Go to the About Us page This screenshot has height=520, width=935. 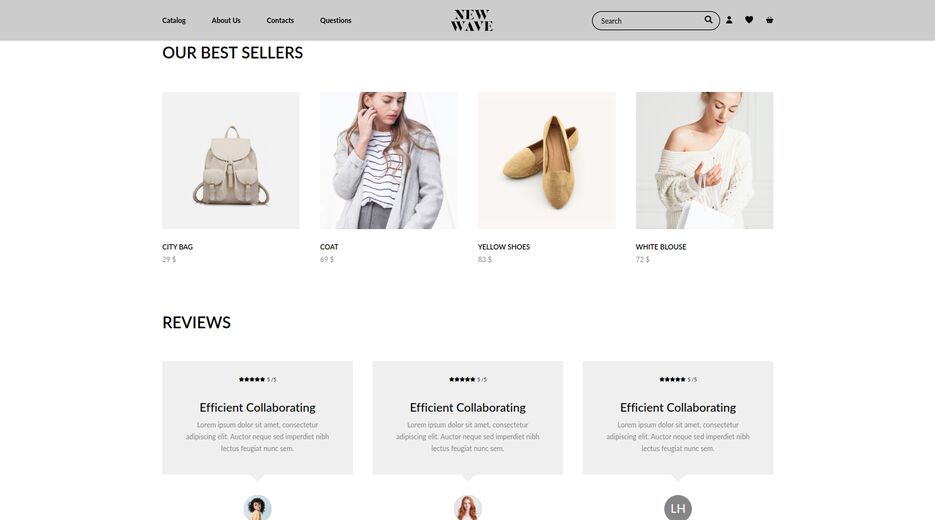pyautogui.click(x=226, y=20)
